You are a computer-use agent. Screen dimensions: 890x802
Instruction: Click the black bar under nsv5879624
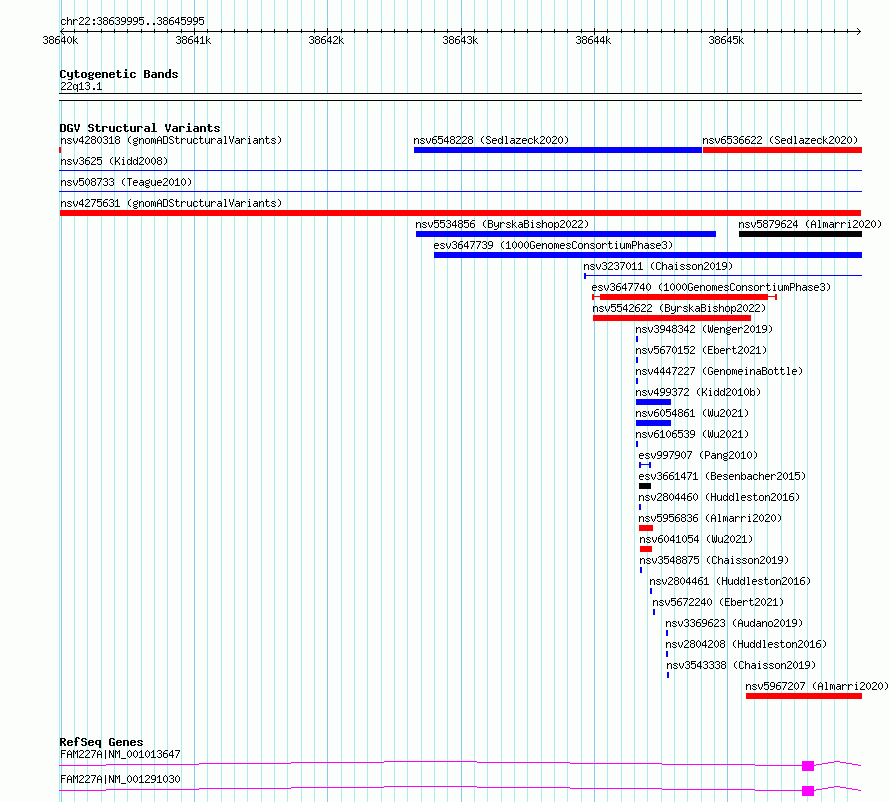[x=800, y=234]
